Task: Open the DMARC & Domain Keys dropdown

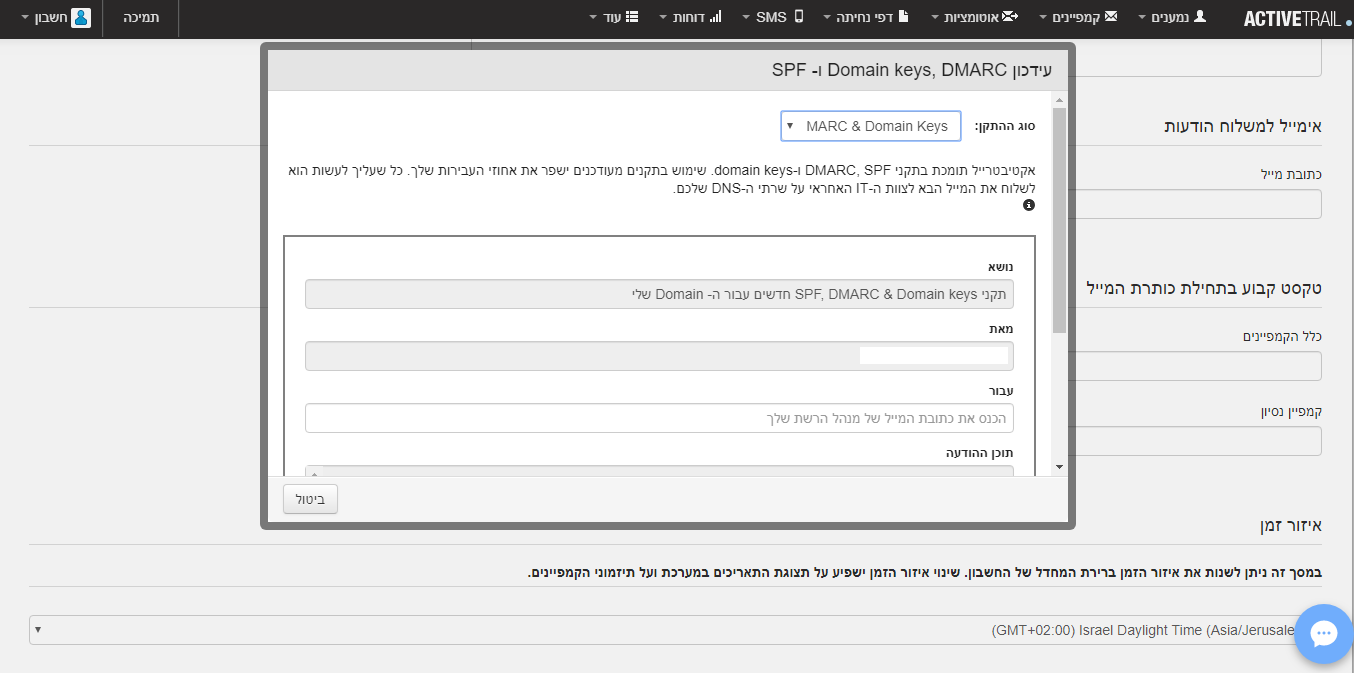Action: [x=870, y=126]
